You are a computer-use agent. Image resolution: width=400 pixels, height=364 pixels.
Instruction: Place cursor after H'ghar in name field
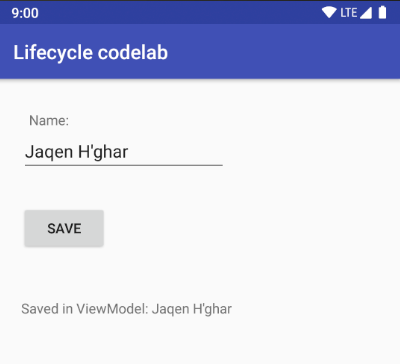[130, 152]
